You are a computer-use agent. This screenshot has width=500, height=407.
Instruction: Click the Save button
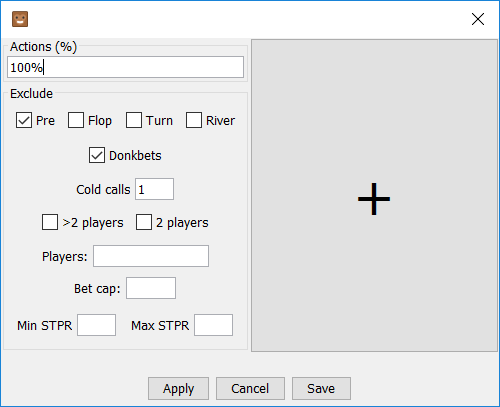point(321,388)
